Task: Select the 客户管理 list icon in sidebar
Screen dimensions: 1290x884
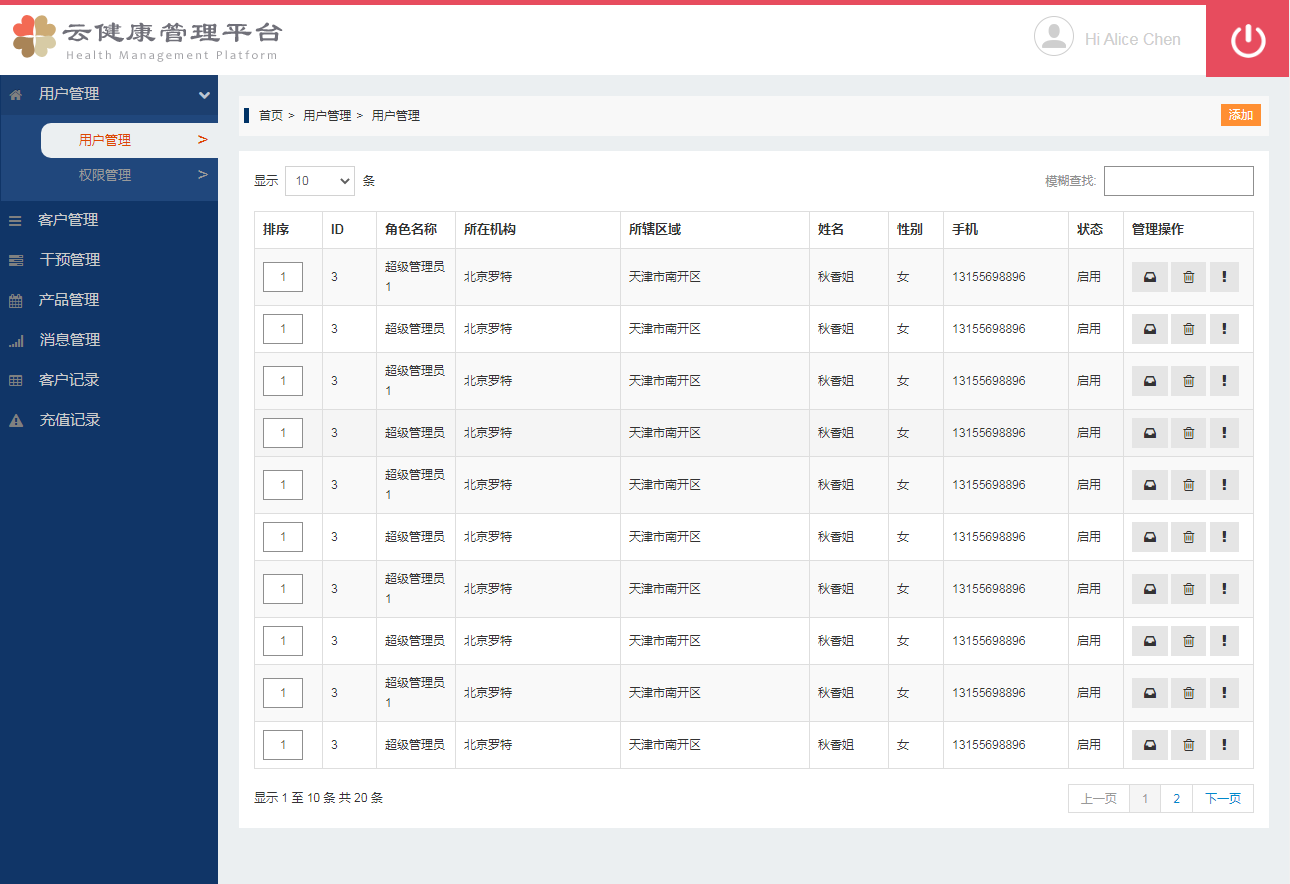Action: (14, 219)
